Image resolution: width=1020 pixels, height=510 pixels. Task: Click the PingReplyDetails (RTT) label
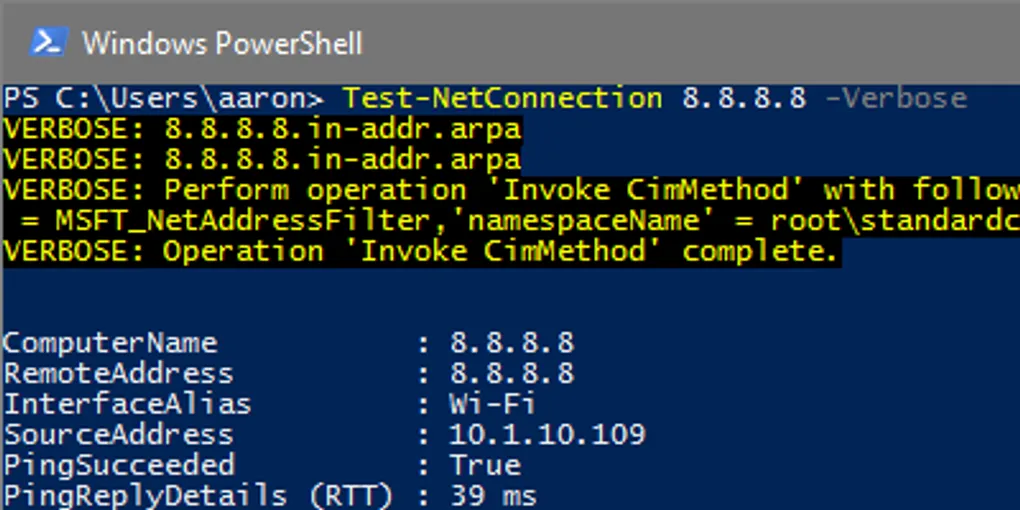click(198, 496)
